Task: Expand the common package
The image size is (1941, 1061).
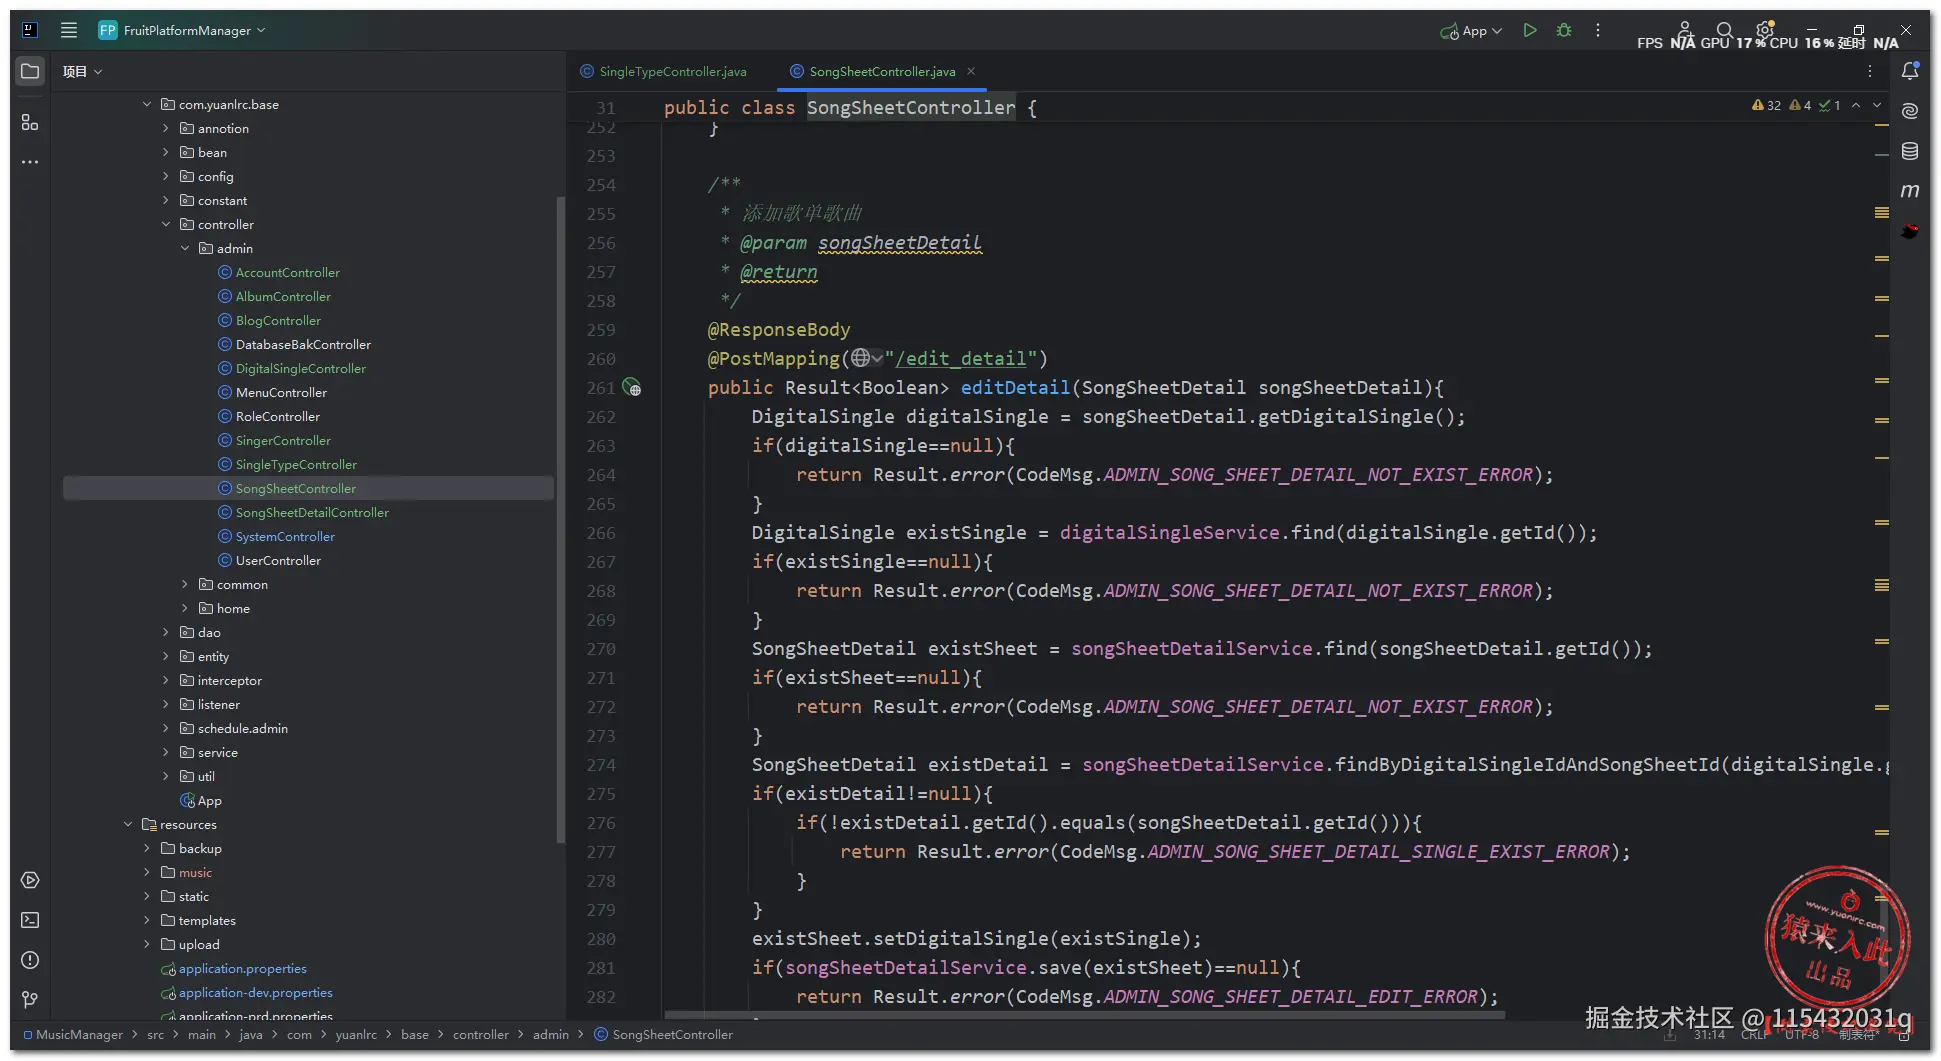Action: click(185, 584)
